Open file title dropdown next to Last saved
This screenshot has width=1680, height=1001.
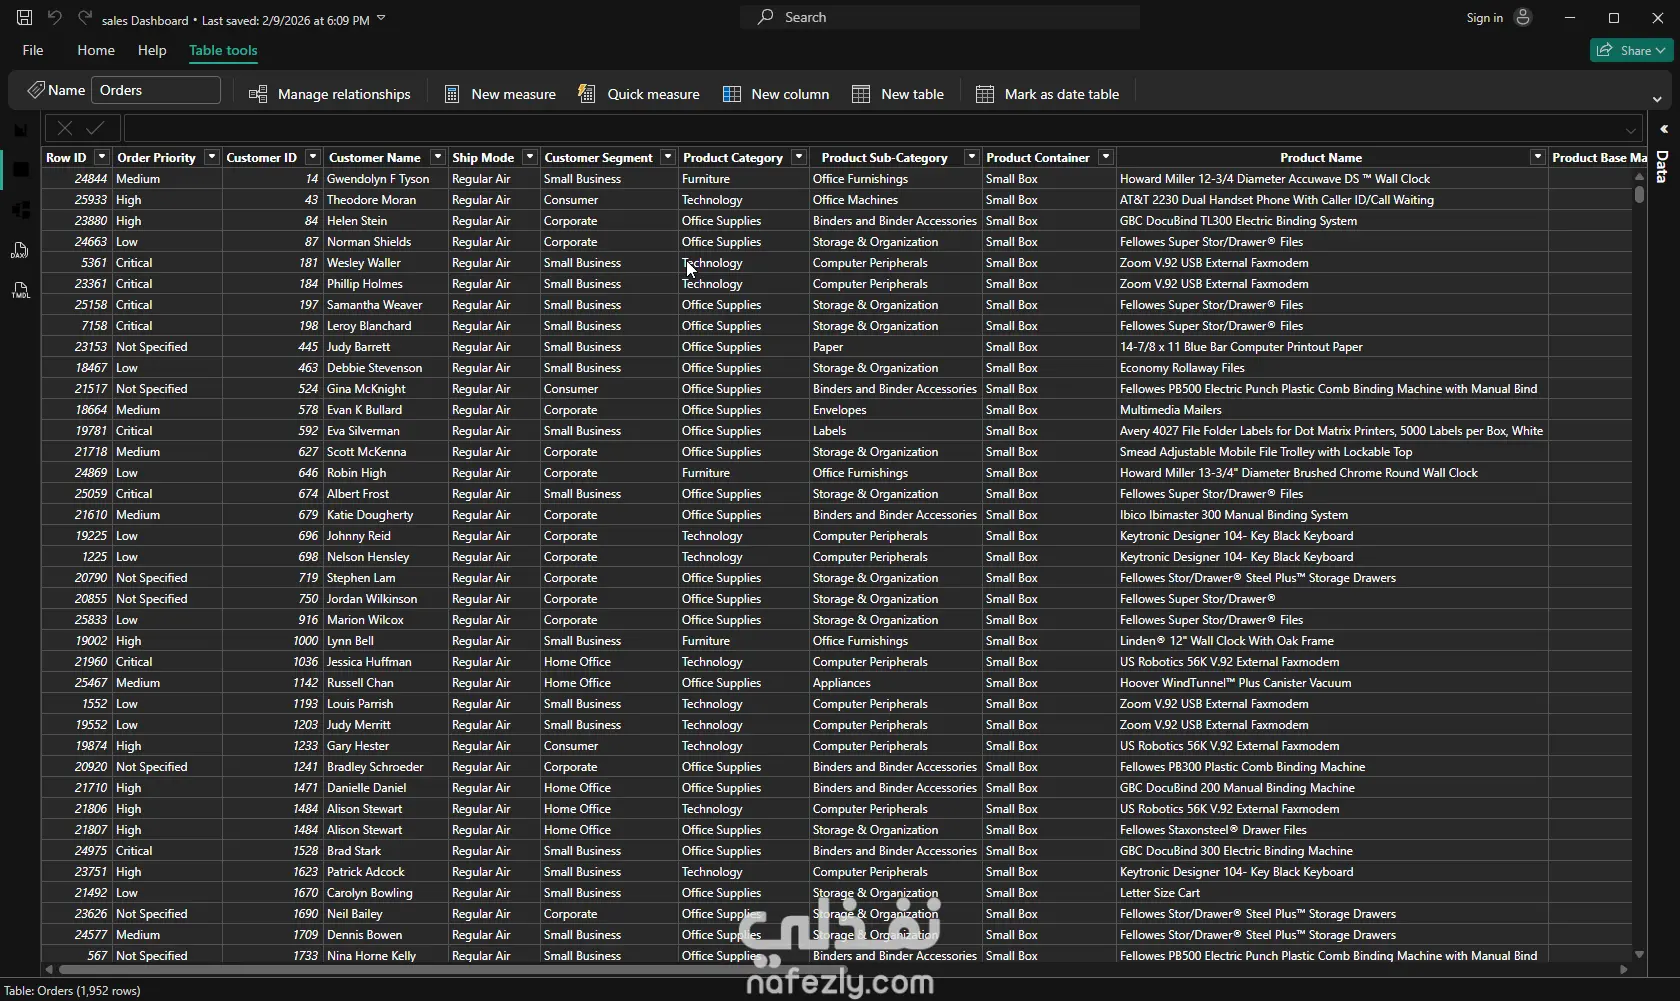pos(381,19)
